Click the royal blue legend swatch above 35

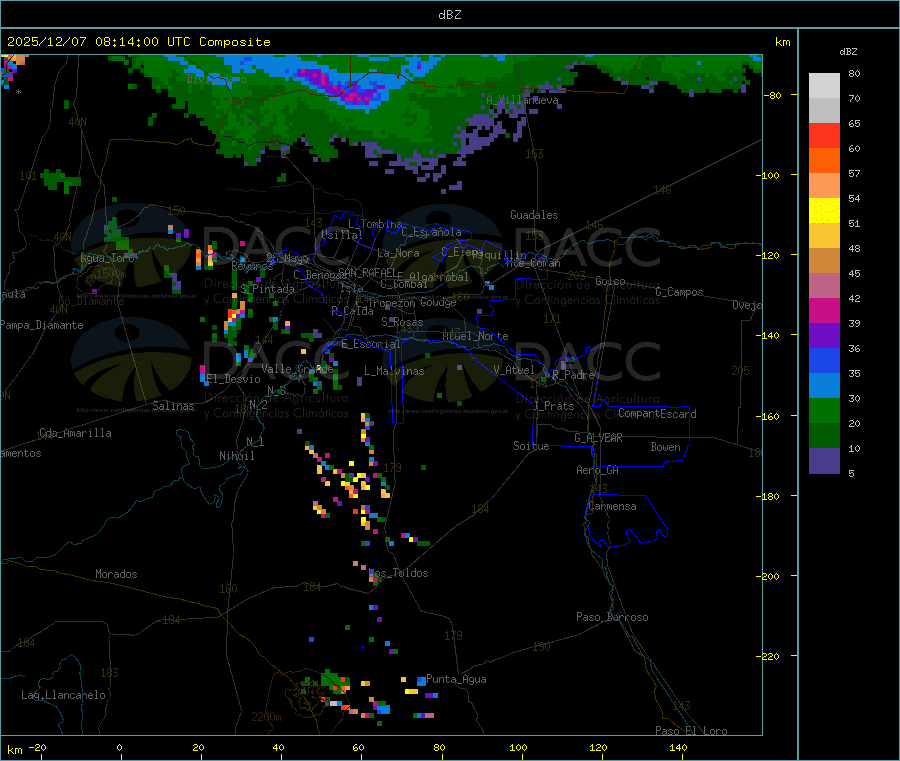824,360
